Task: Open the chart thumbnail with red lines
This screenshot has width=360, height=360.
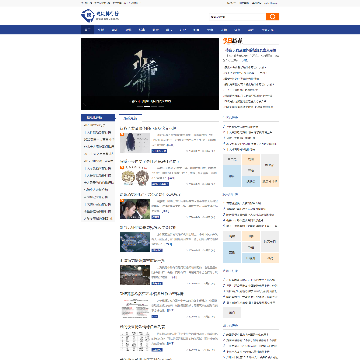Action: (x=135, y=308)
